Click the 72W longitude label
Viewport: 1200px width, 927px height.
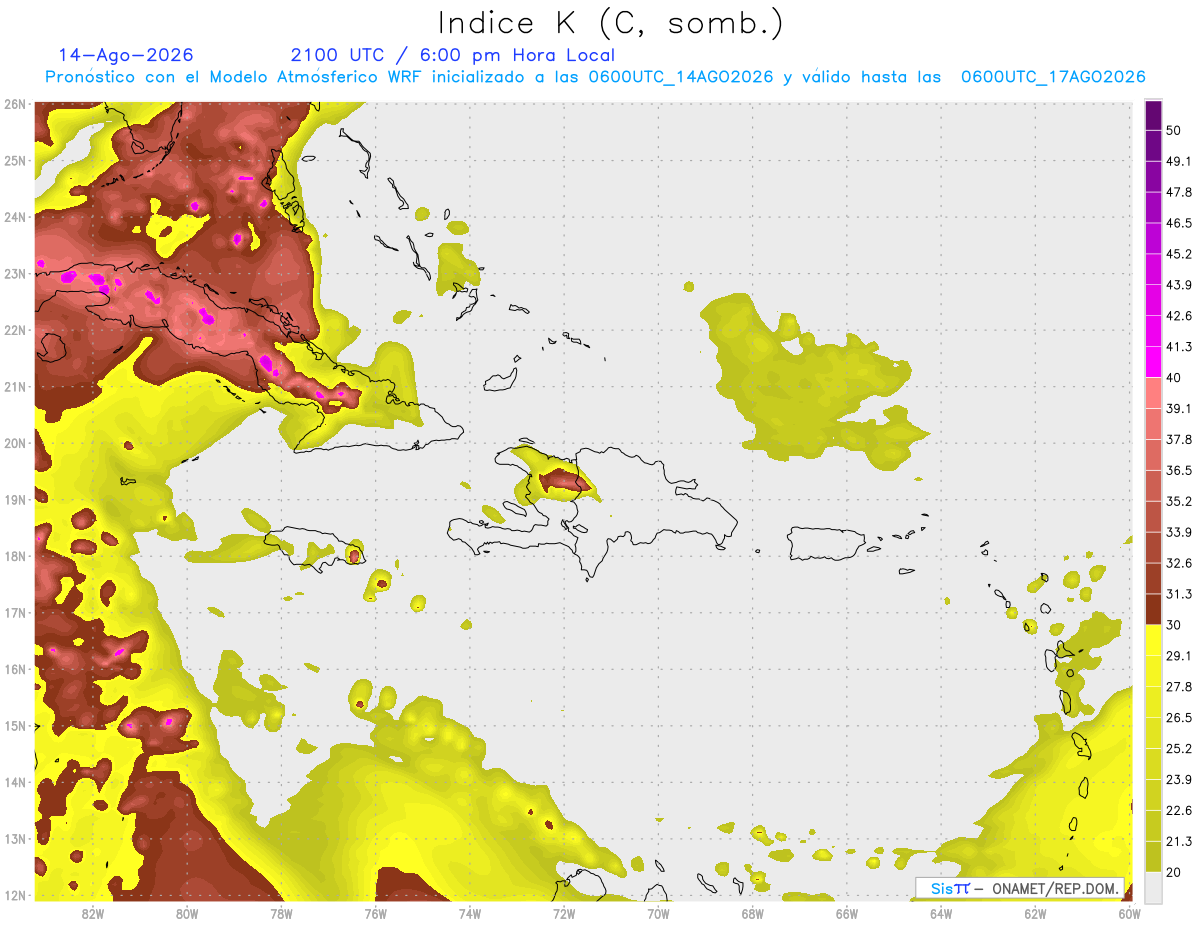(564, 913)
